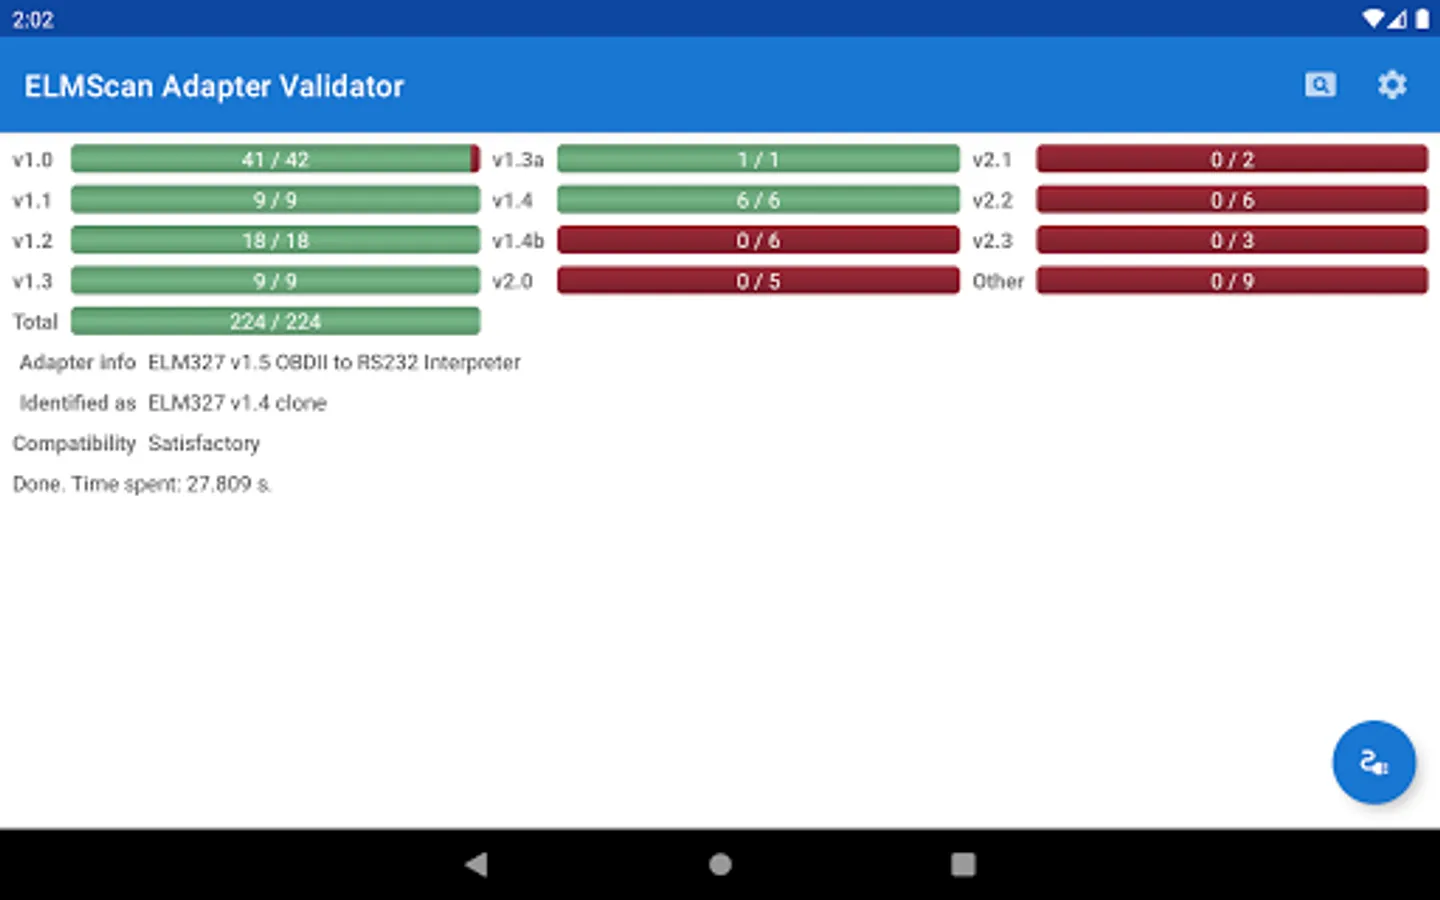Select the v1.1 progress bar 9 / 9
1440x900 pixels.
(x=275, y=200)
